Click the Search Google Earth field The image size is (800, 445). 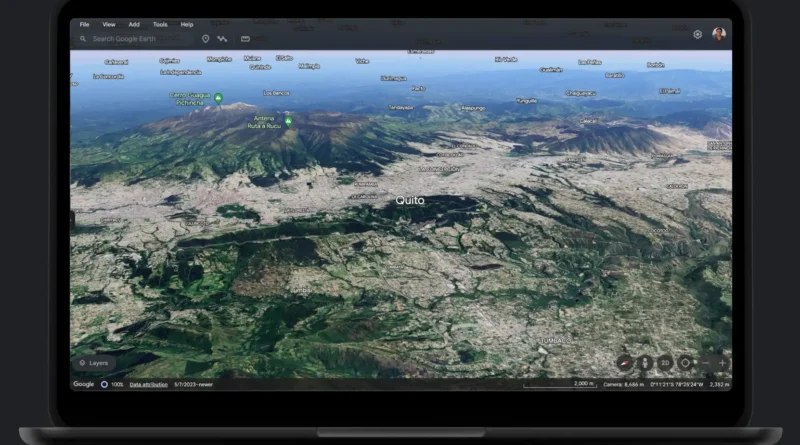[133, 39]
